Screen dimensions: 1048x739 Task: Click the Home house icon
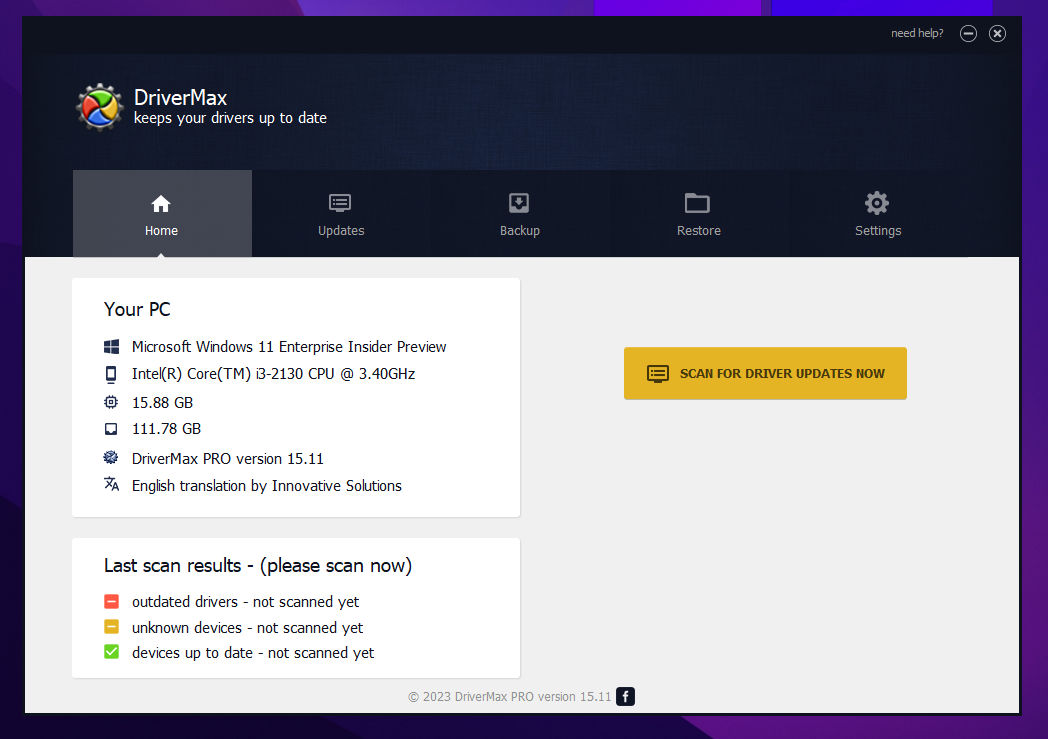tap(161, 203)
